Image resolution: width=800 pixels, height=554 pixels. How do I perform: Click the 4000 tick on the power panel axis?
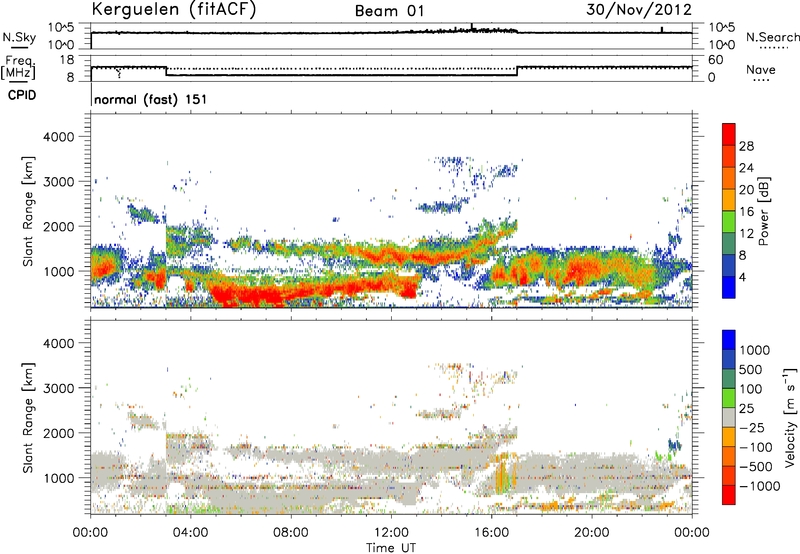58,137
